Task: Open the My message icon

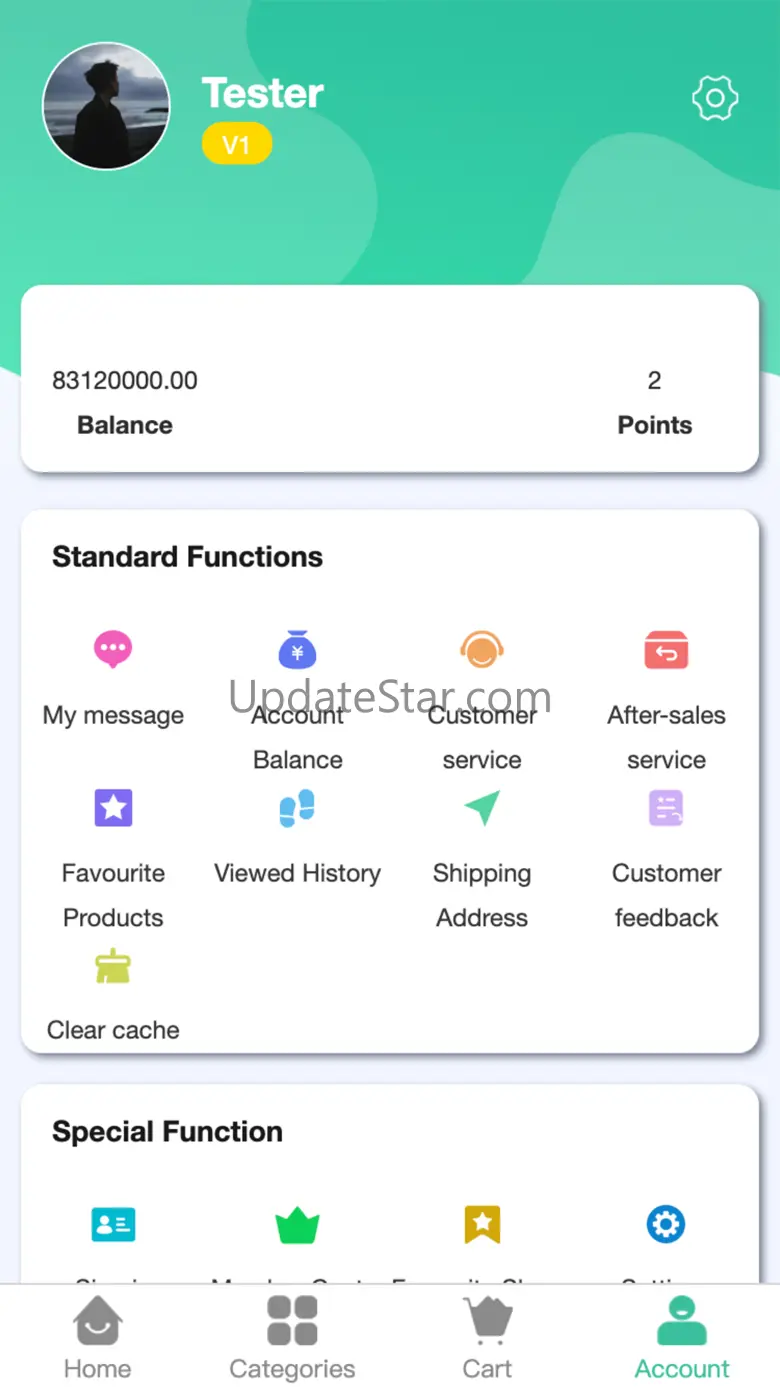Action: 113,649
